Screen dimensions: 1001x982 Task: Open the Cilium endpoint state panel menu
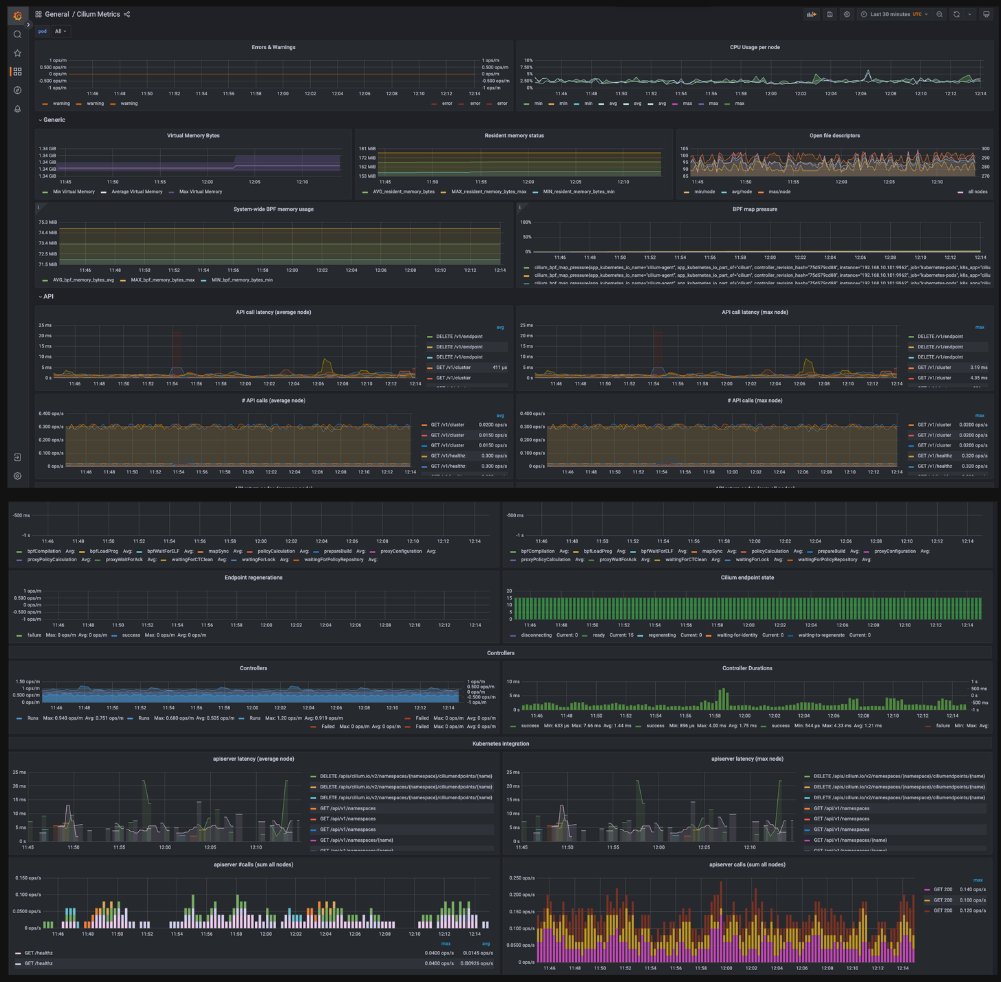pos(747,578)
